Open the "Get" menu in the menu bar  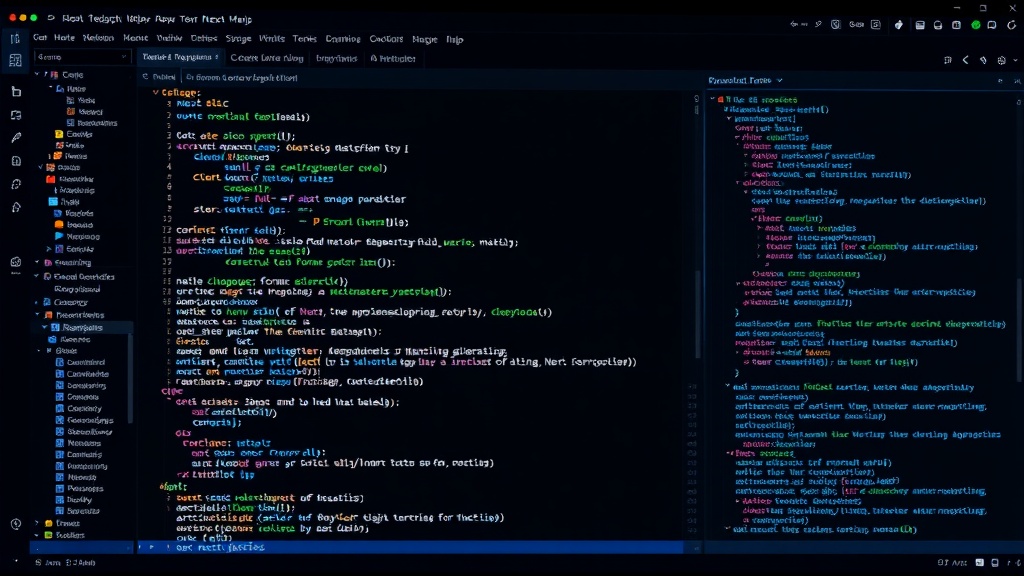tap(40, 38)
